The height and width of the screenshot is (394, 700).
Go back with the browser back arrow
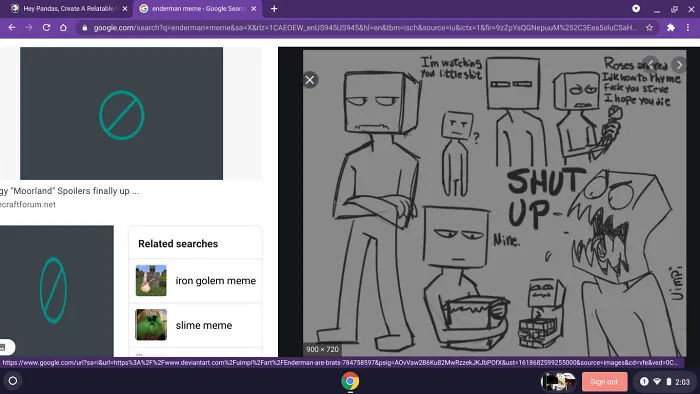tap(12, 28)
